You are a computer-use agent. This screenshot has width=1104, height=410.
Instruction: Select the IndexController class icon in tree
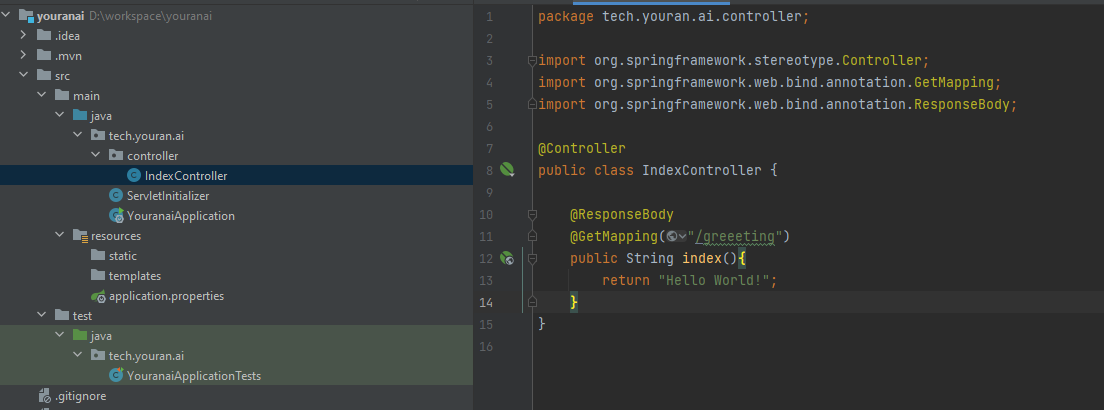pos(133,175)
